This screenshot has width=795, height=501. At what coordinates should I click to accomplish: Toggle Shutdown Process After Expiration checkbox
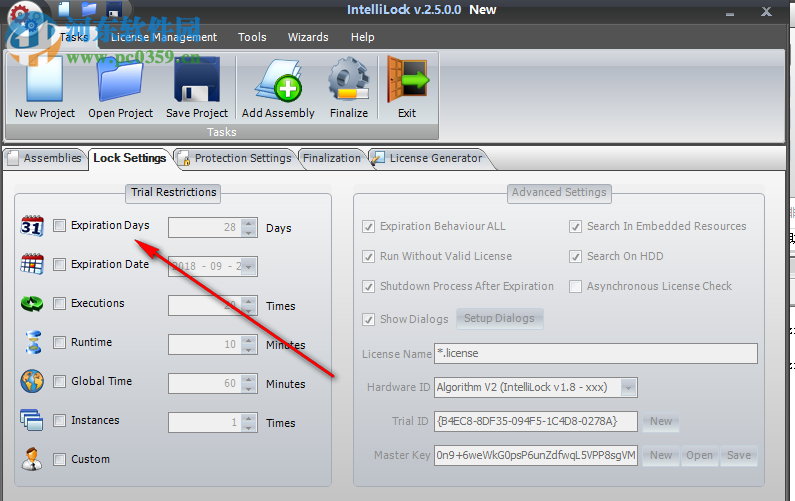click(x=369, y=287)
